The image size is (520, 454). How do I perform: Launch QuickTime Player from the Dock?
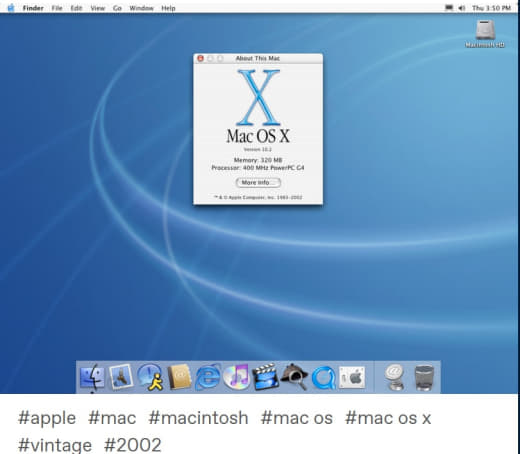coord(323,378)
